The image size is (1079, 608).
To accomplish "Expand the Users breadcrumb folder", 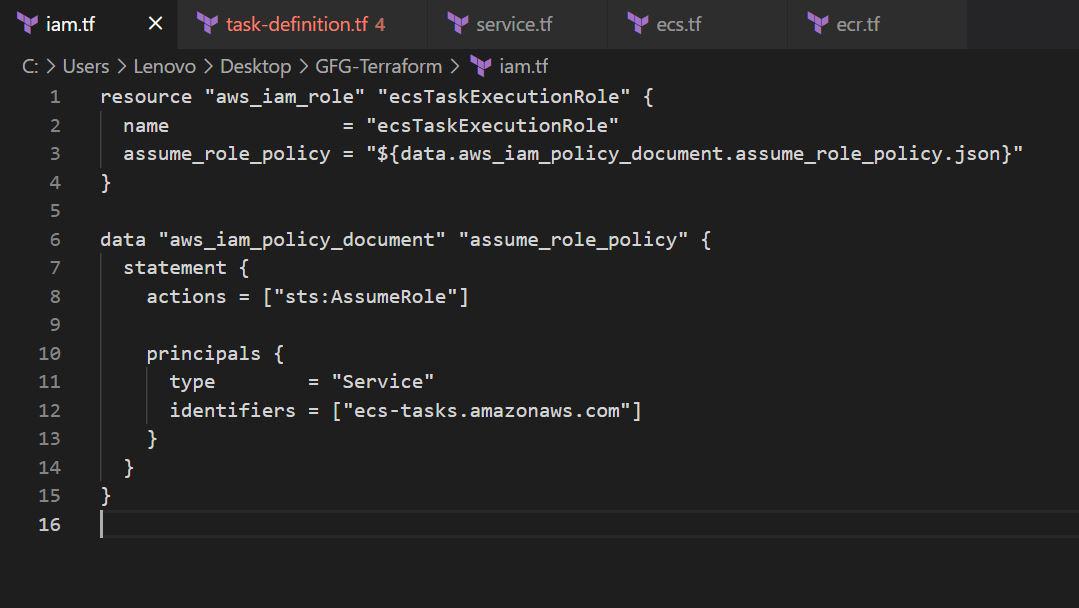I will [86, 67].
